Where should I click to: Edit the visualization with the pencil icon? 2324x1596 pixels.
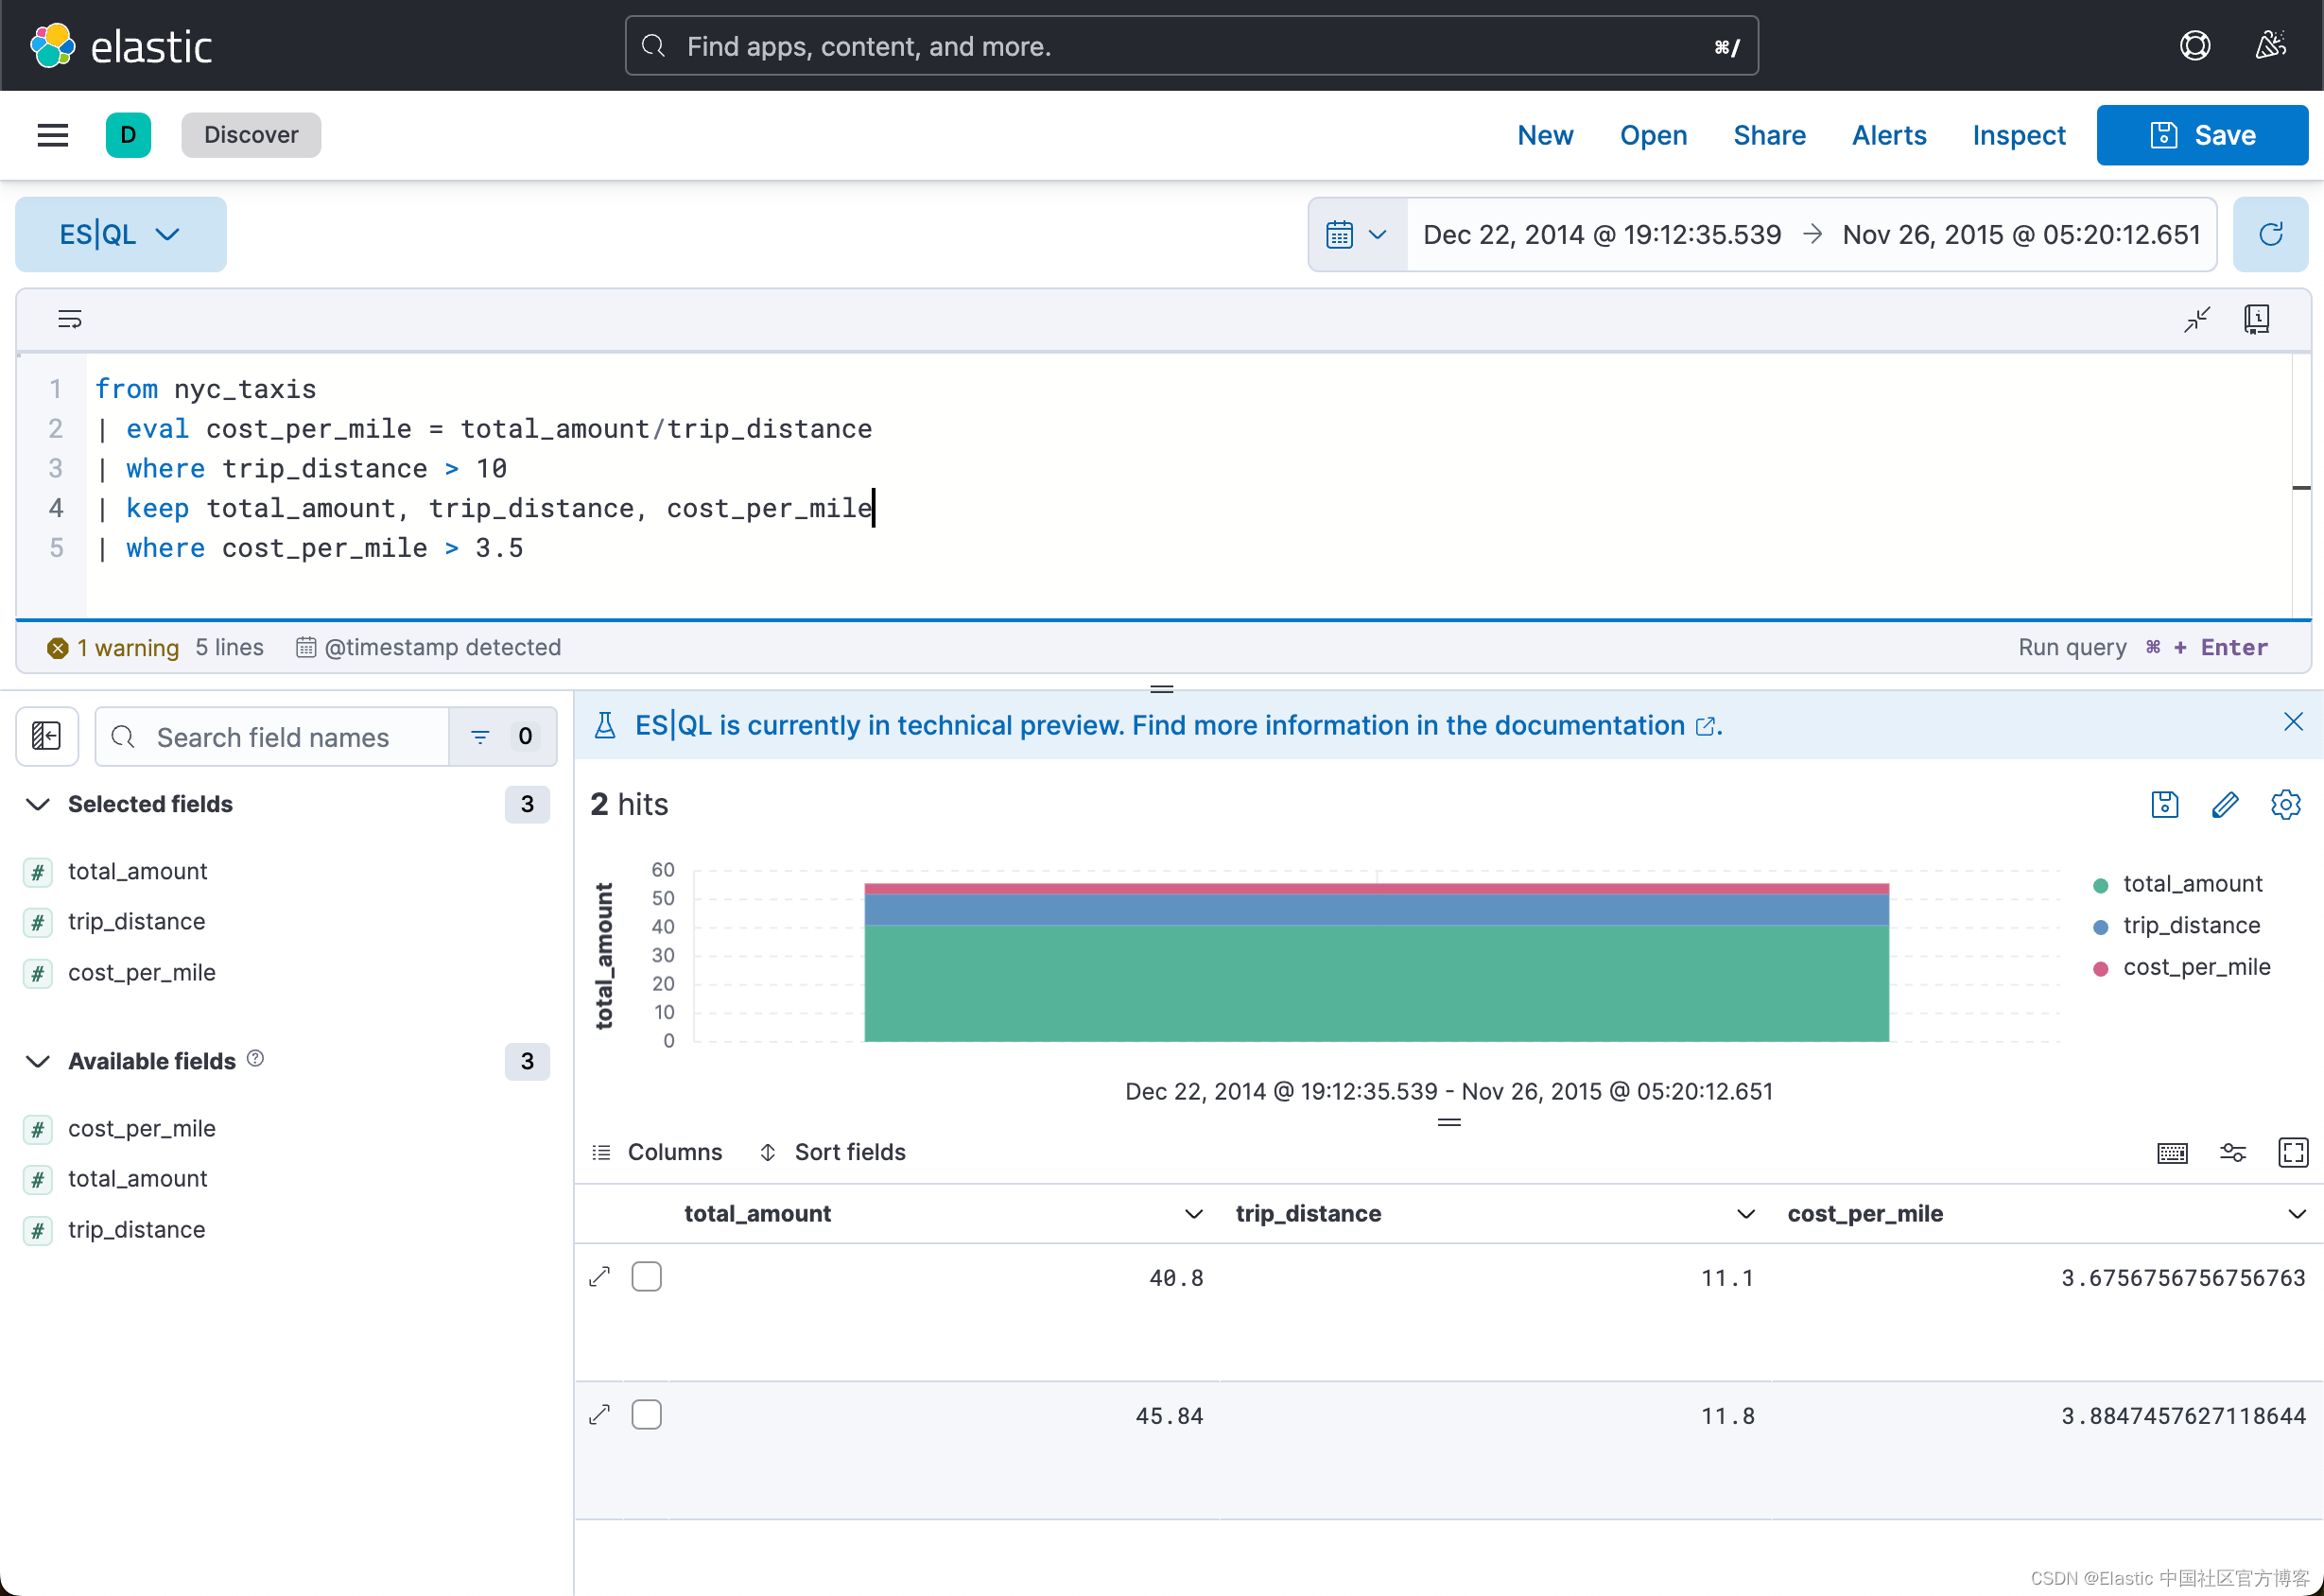pyautogui.click(x=2225, y=804)
